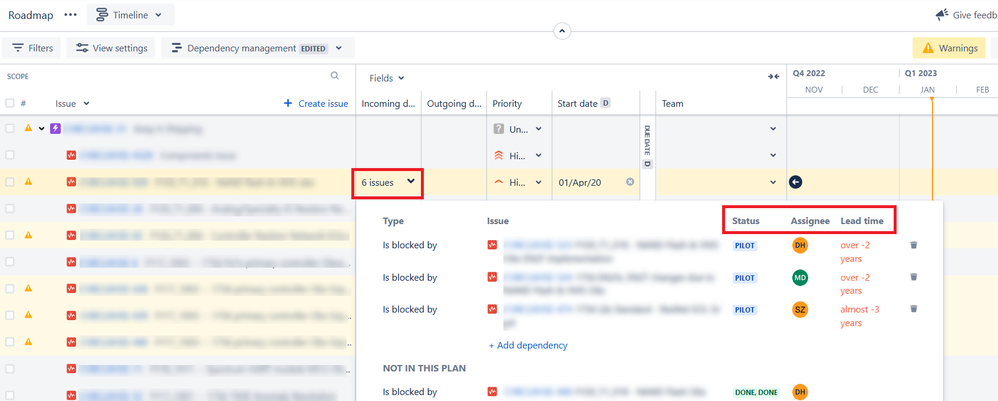The image size is (998, 401).
Task: Tick the checkbox on the 6 issues row
Action: click(x=10, y=182)
